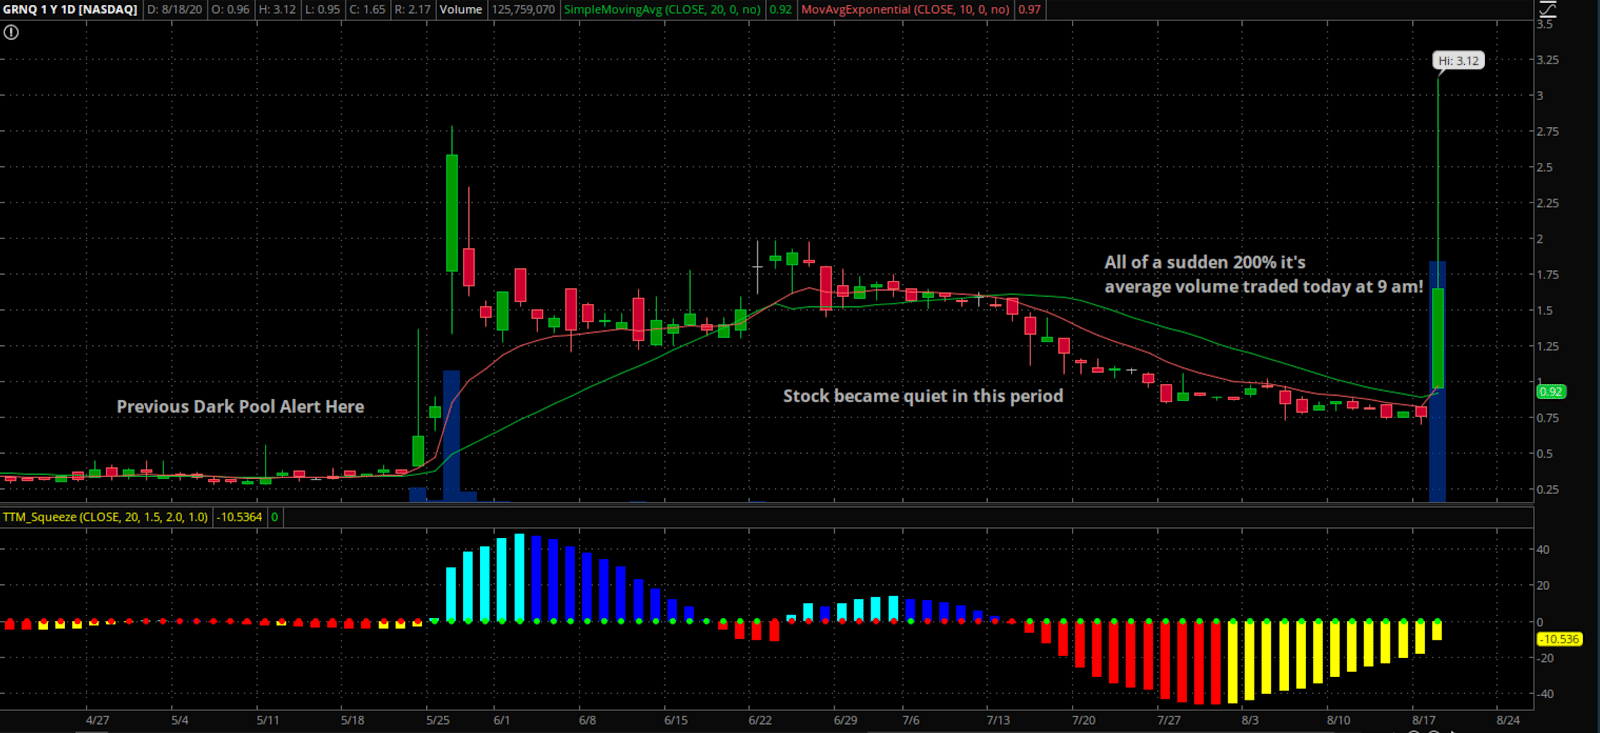
Task: Click the 40 label on squeeze axis
Action: coord(1543,550)
